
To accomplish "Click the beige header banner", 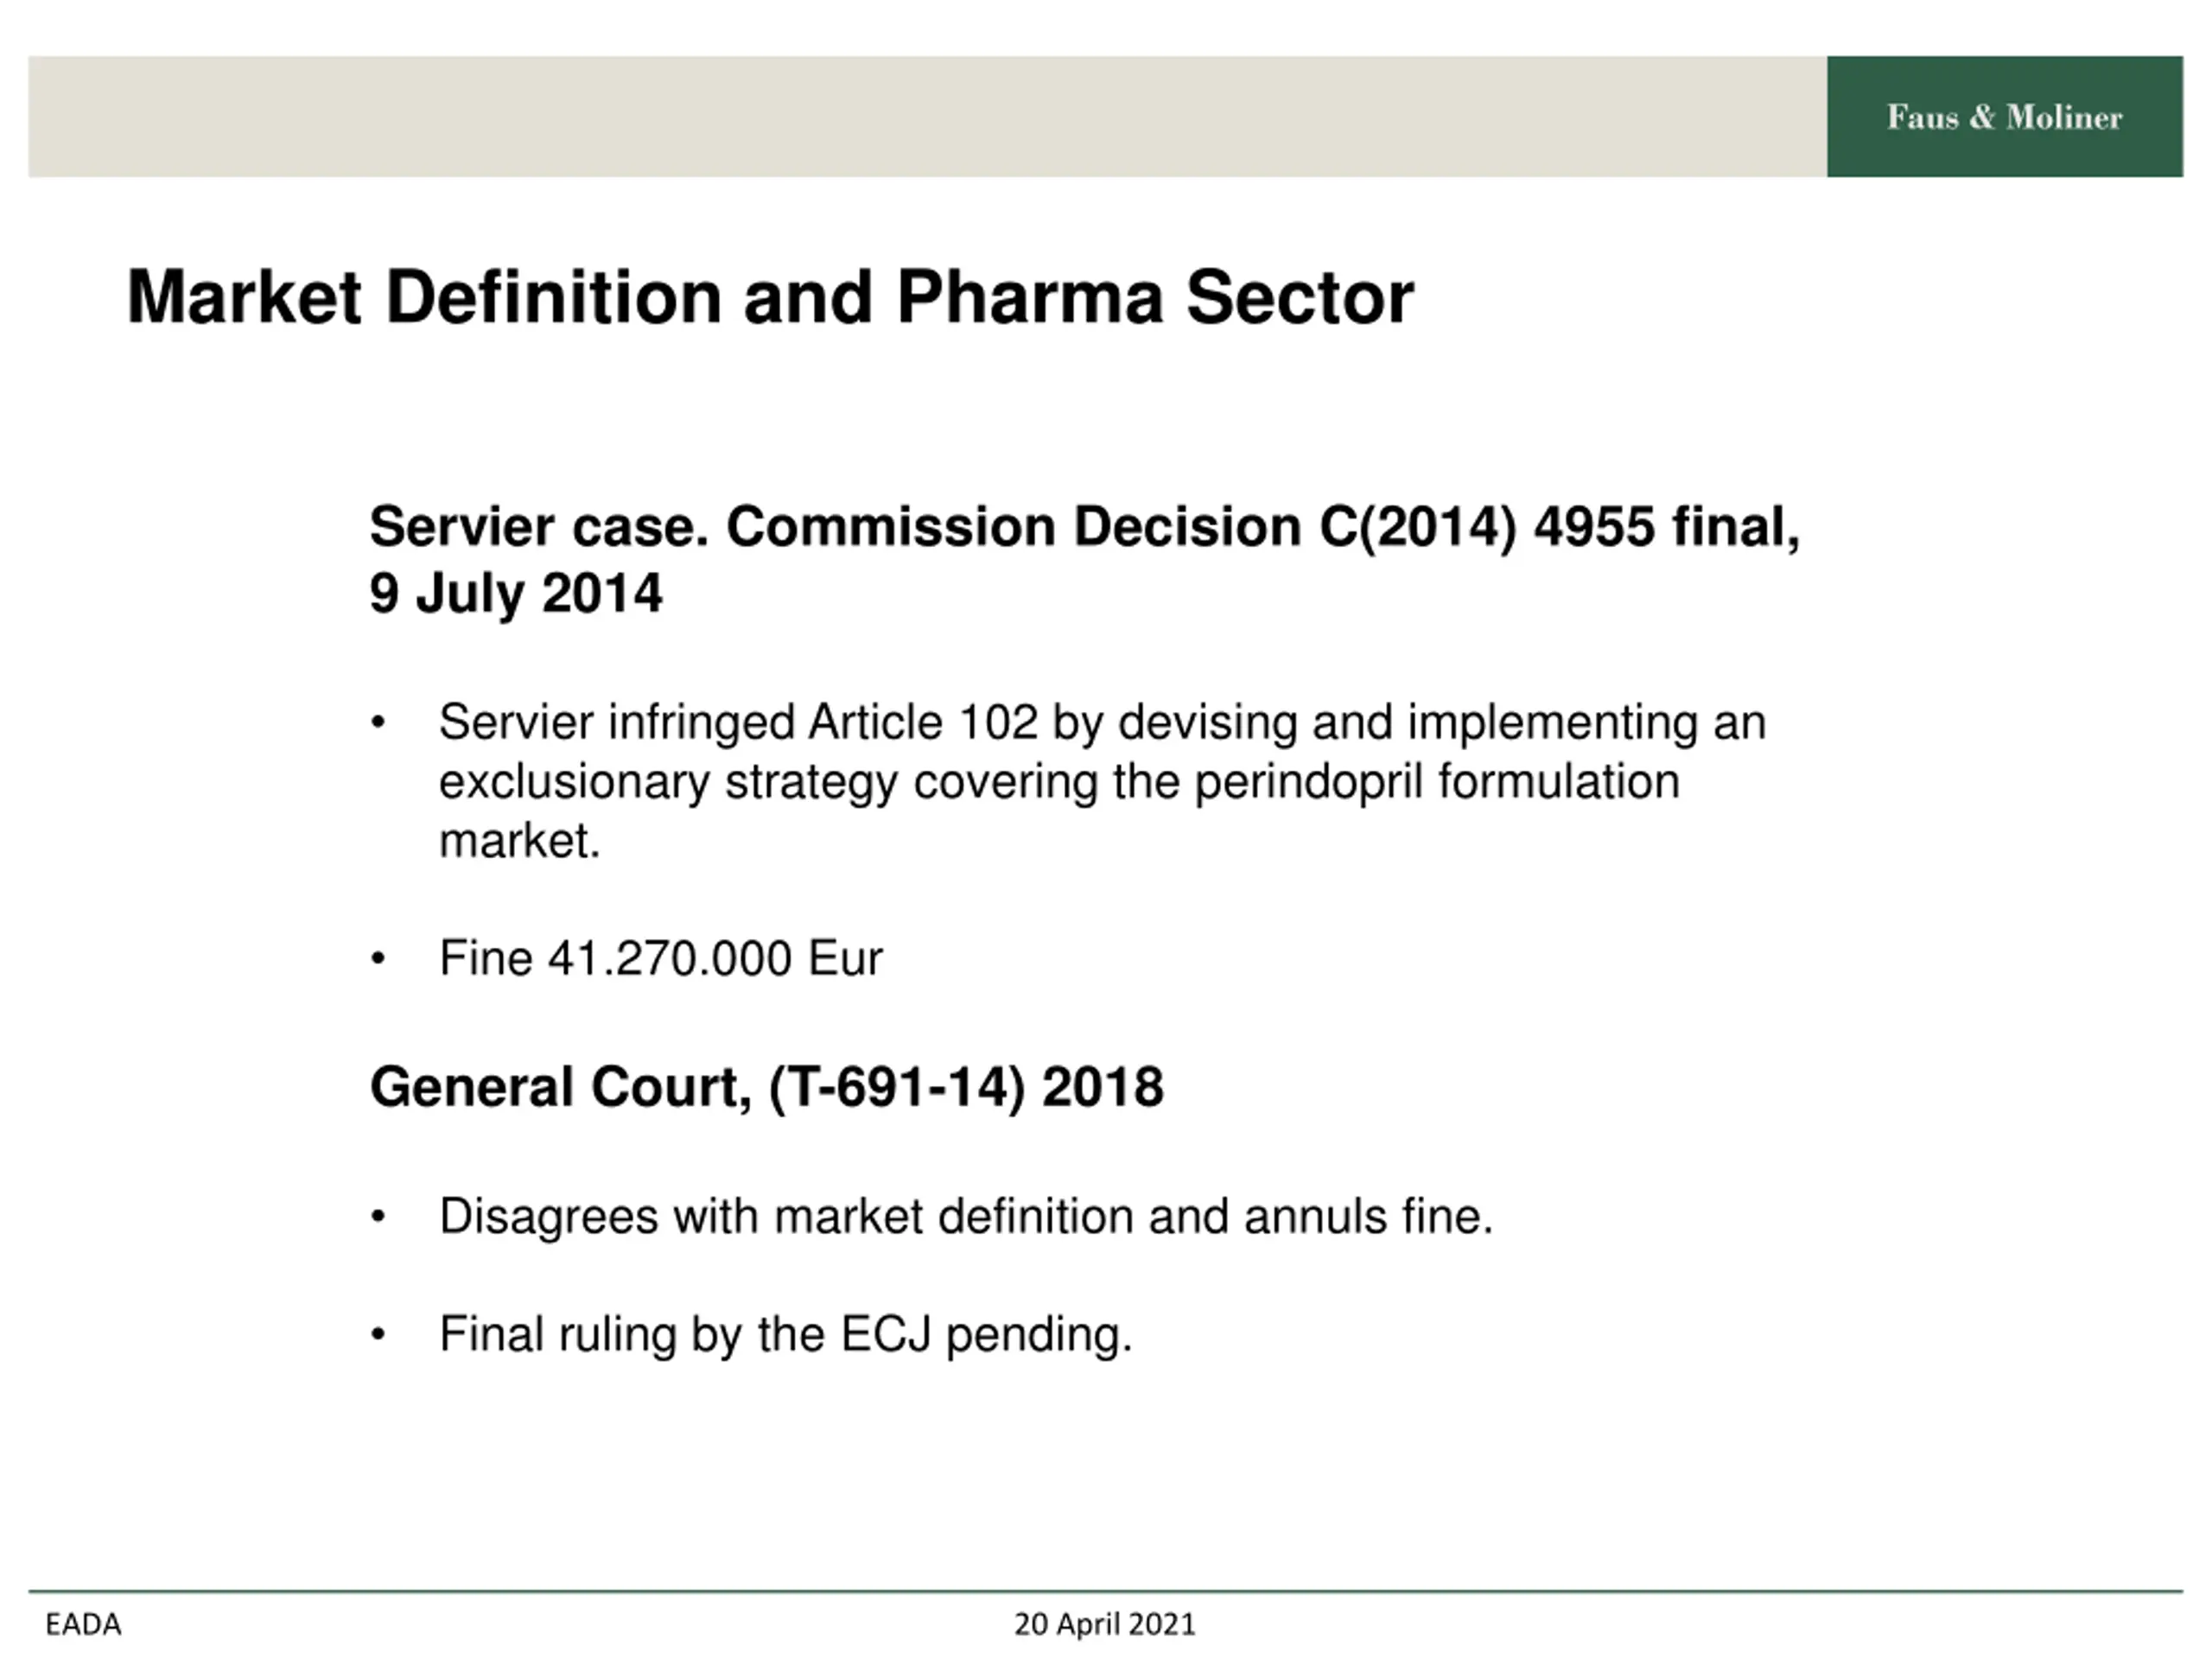I will (927, 117).
